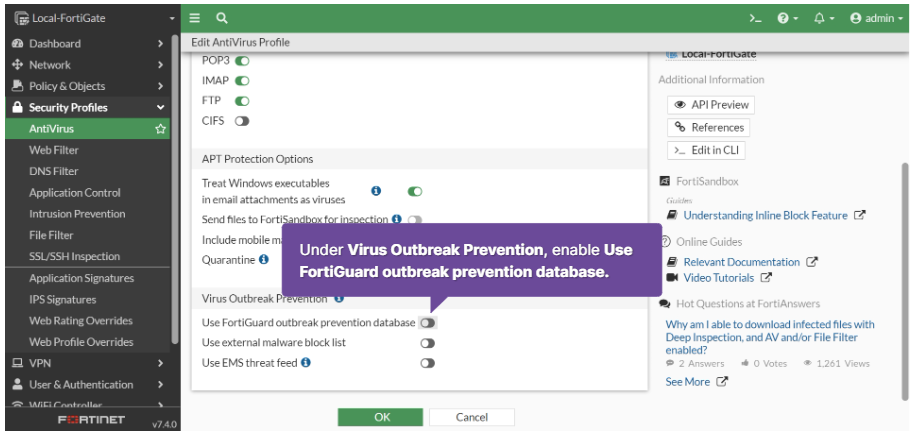Viewport: 915px width, 439px height.
Task: Click the OK button
Action: pos(380,417)
